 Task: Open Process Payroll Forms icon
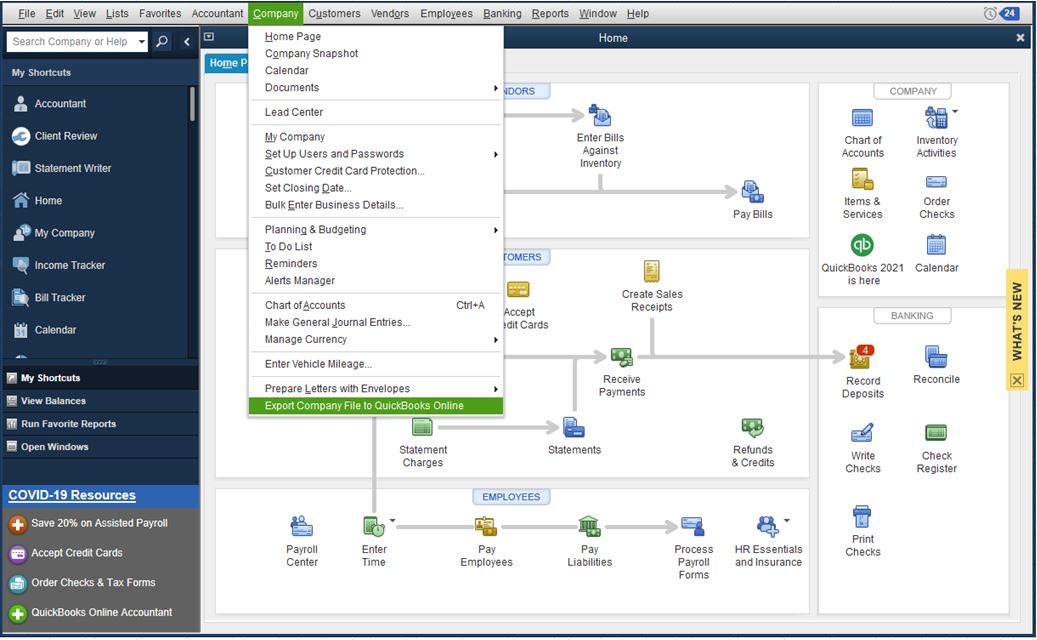(x=692, y=527)
